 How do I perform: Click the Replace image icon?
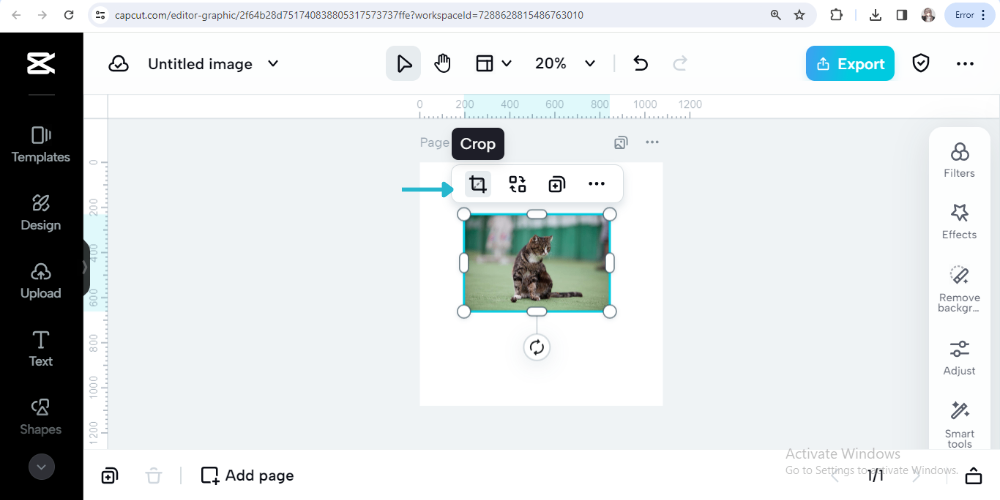[517, 184]
